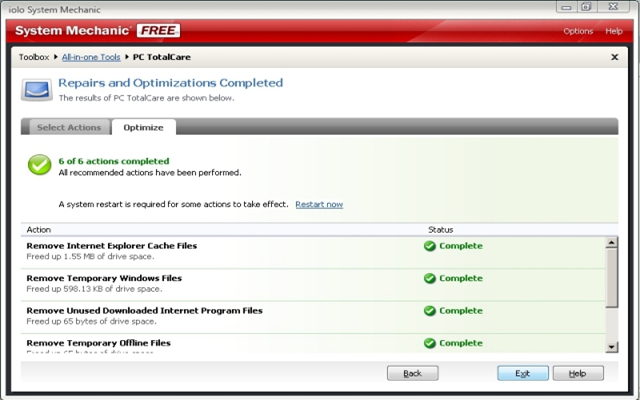Click Complete icon for Temporary Offline Files
640x400 pixels.
point(430,343)
